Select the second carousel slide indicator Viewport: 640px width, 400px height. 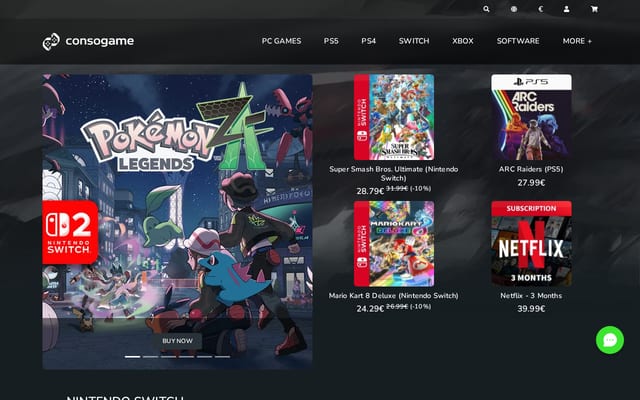click(150, 357)
